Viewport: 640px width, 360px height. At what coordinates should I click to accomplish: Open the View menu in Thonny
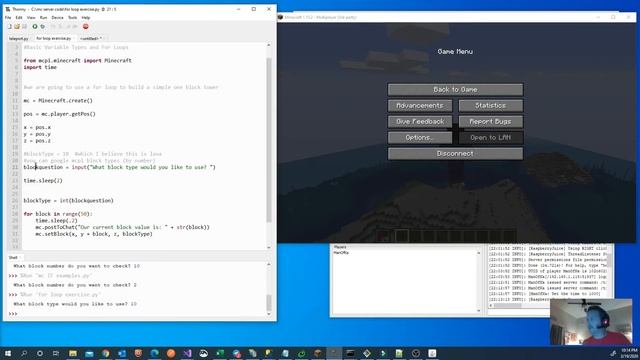(x=31, y=18)
